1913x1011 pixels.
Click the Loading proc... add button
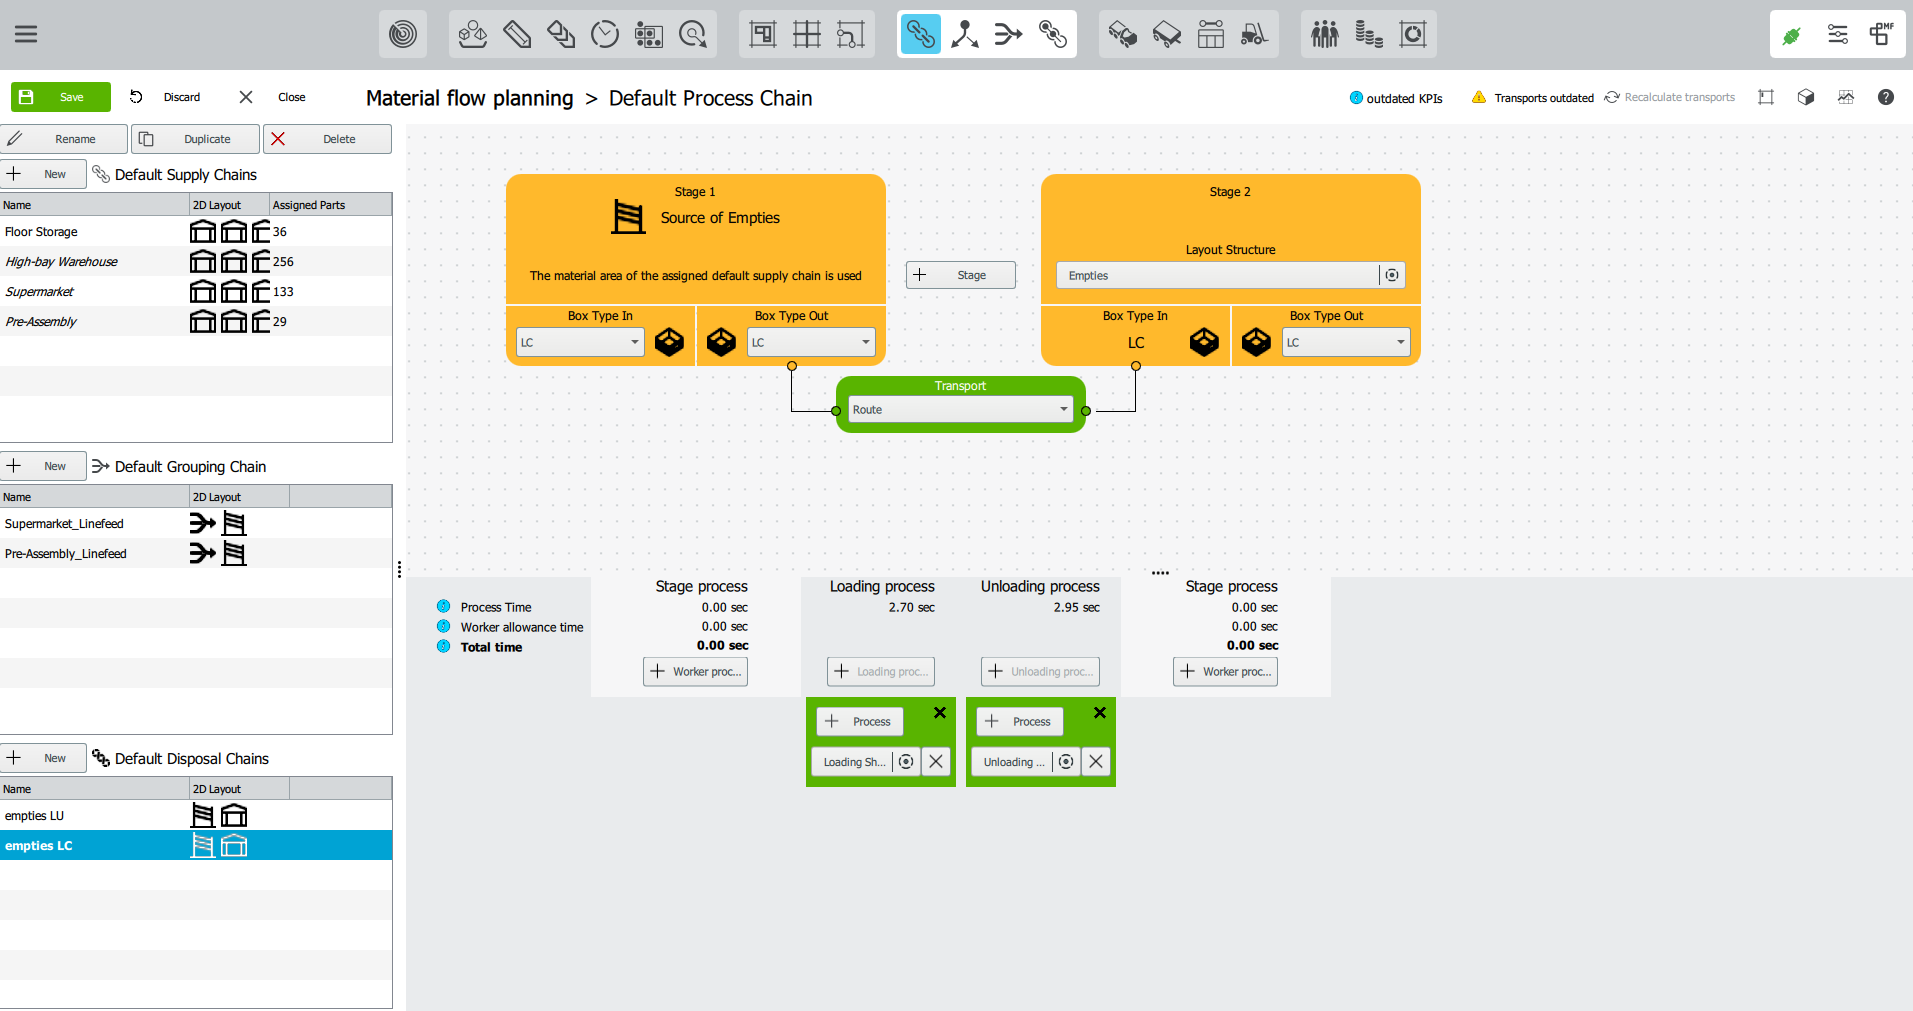click(881, 671)
